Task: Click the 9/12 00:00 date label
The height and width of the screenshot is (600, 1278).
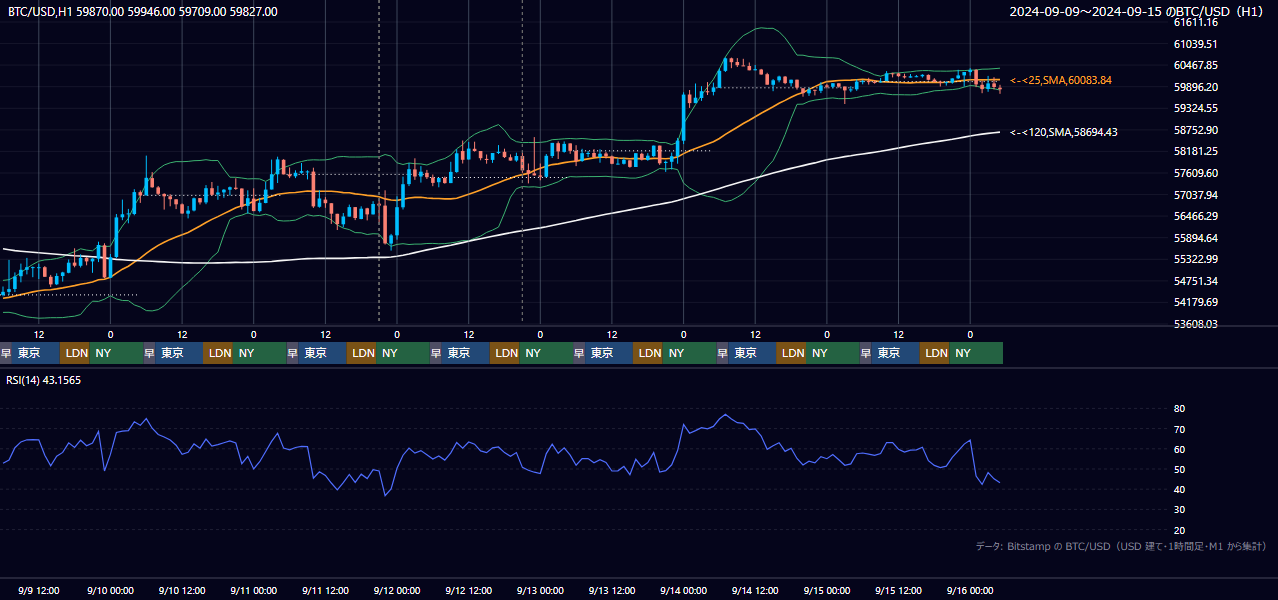Action: click(397, 590)
